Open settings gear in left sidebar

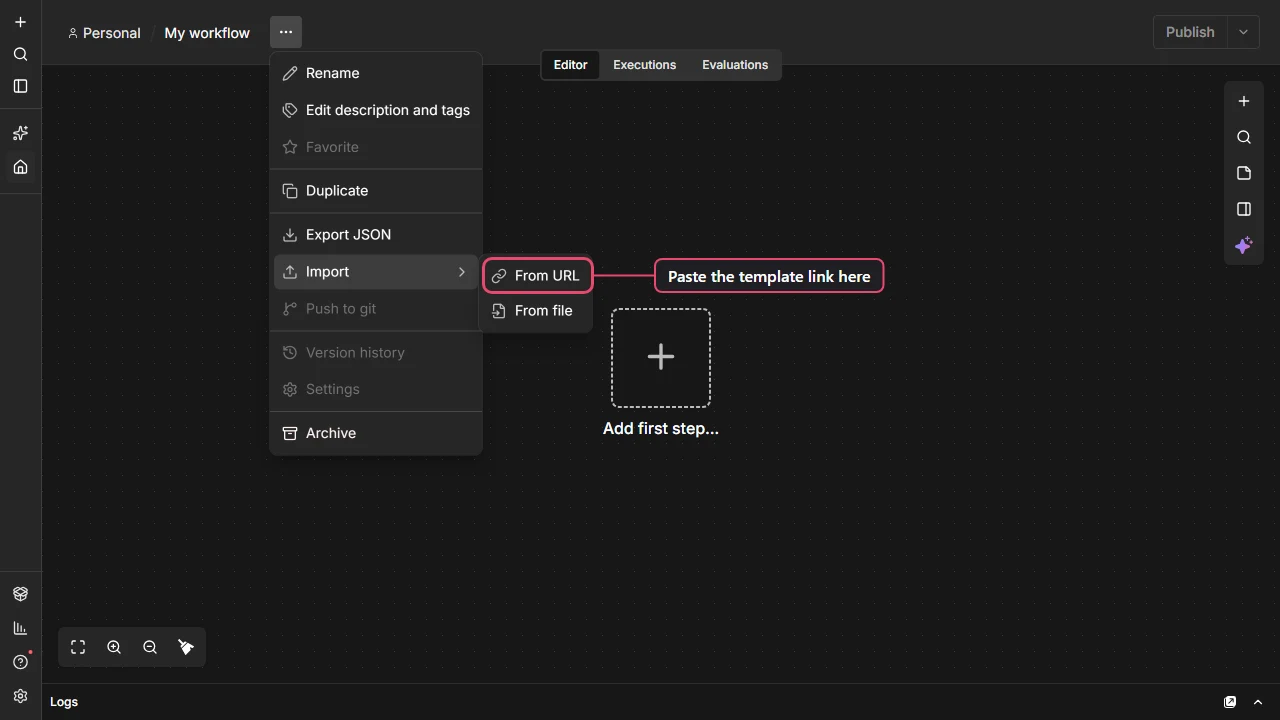20,696
